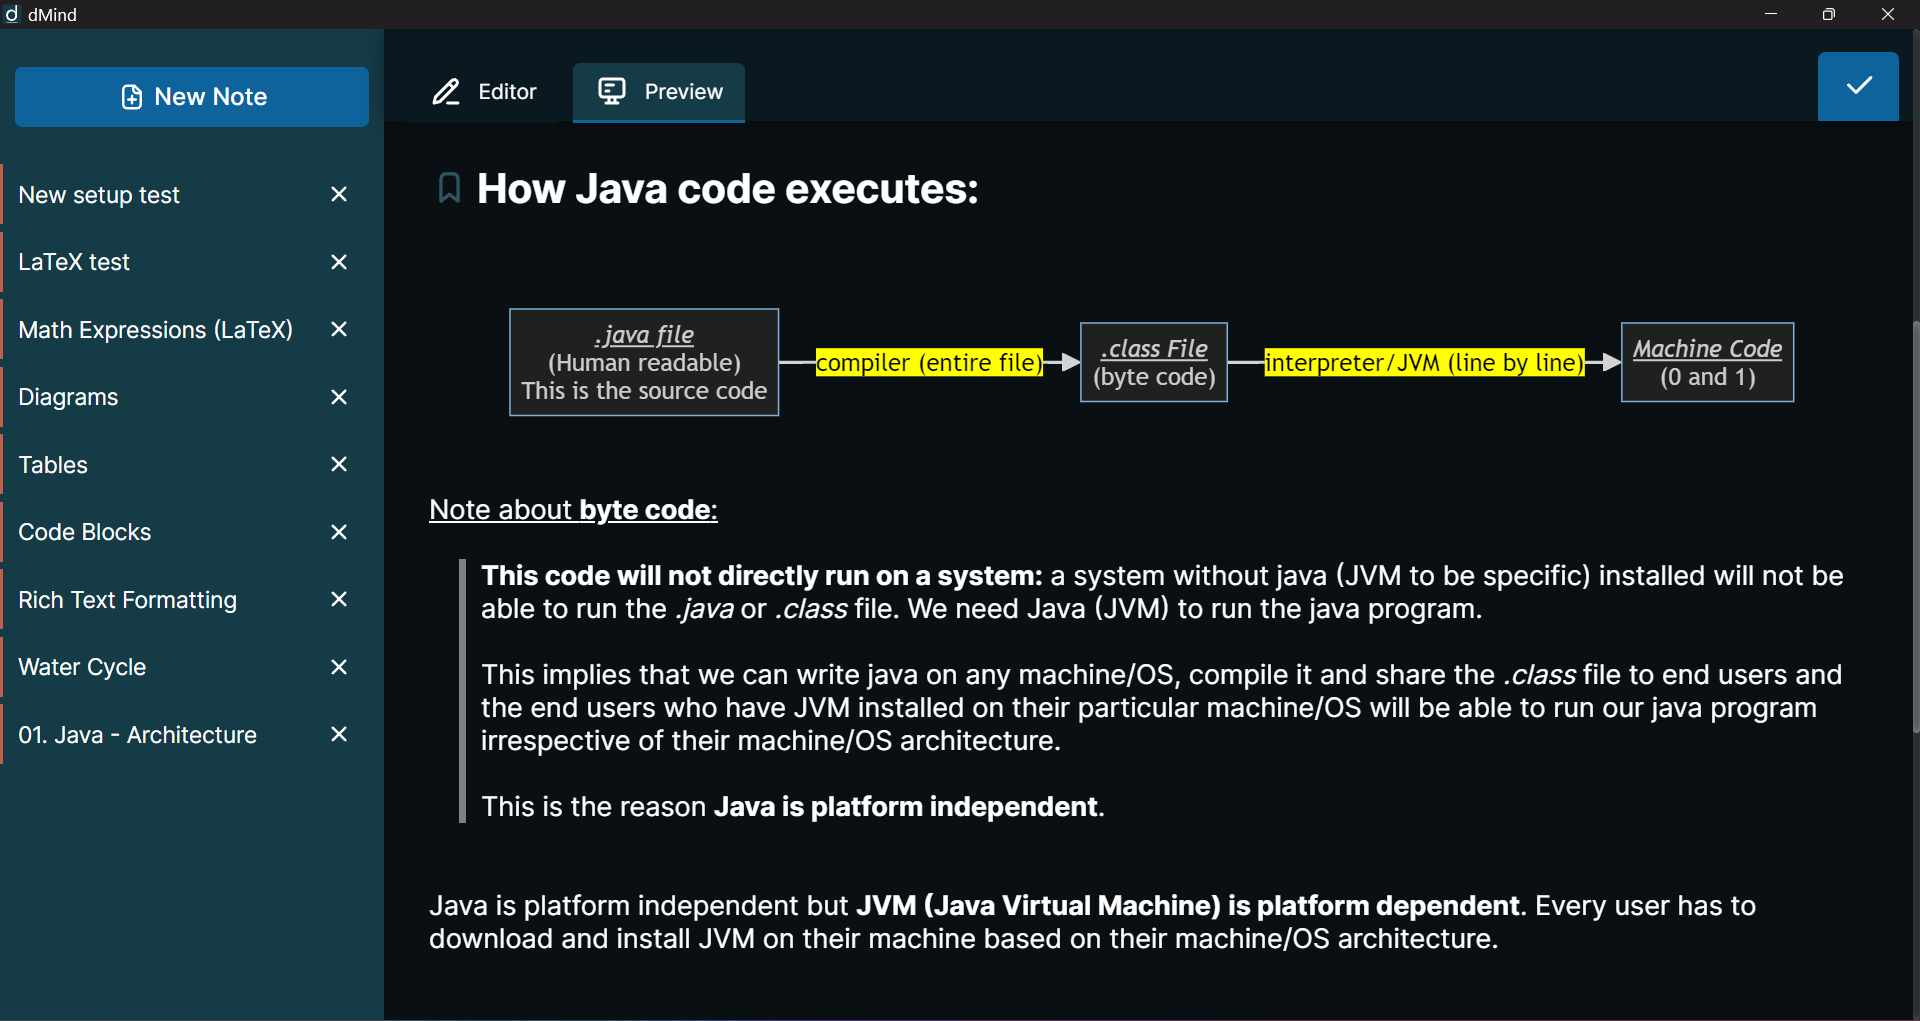Remove the Water Cycle note
The width and height of the screenshot is (1920, 1021).
339,667
